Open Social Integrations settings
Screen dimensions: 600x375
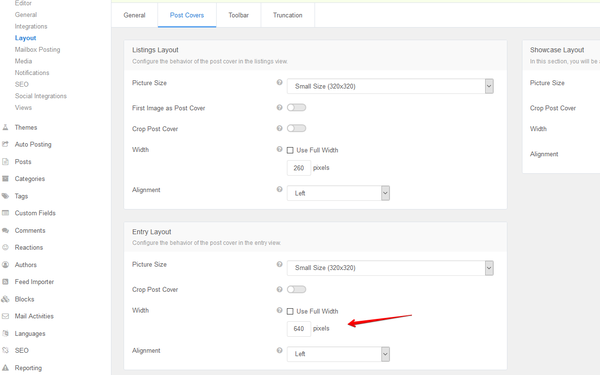41,96
